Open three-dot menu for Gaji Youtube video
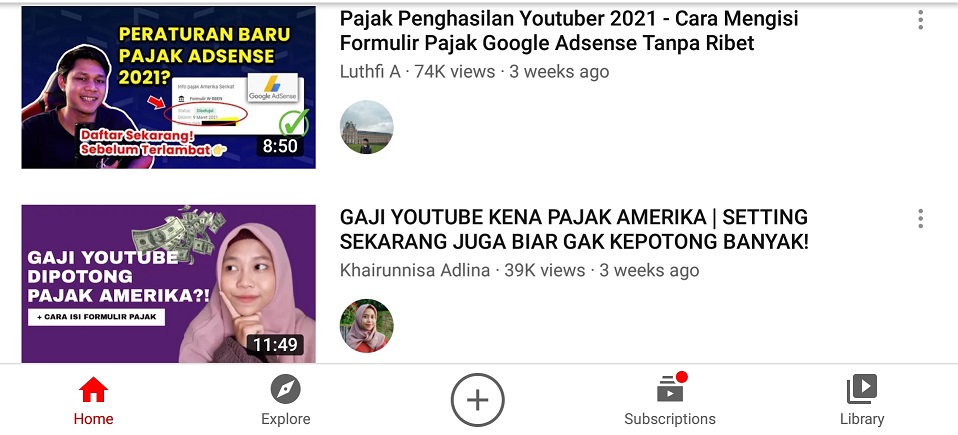Image resolution: width=958 pixels, height=435 pixels. (x=920, y=219)
